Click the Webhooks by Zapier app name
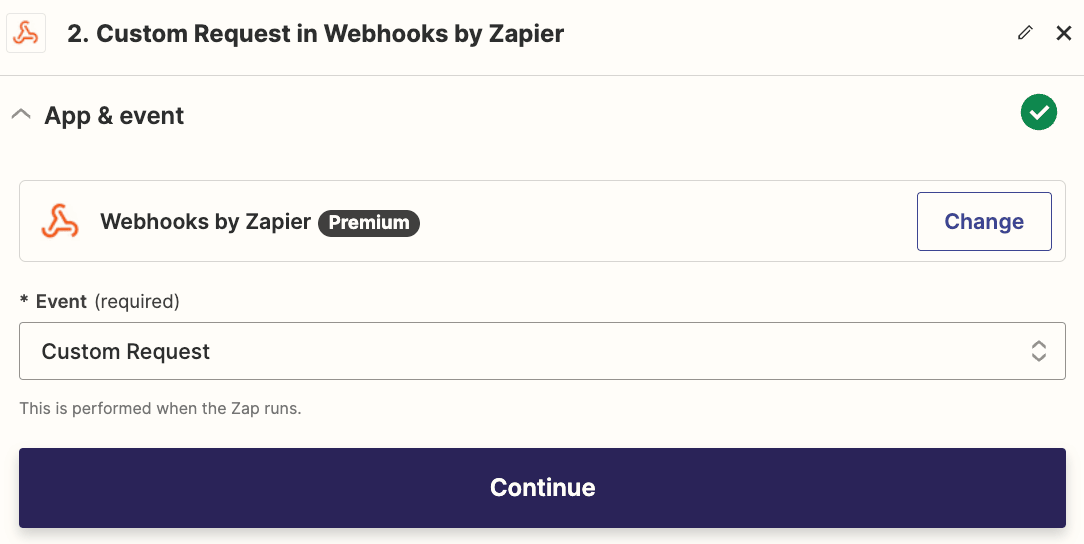 click(205, 222)
